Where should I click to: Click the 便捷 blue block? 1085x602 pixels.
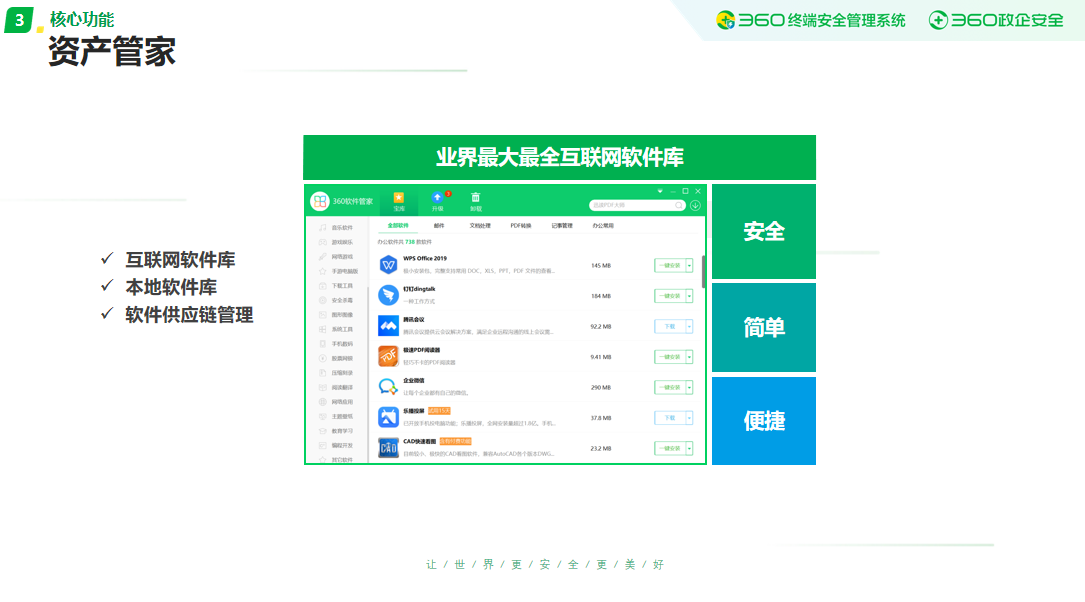click(x=764, y=421)
